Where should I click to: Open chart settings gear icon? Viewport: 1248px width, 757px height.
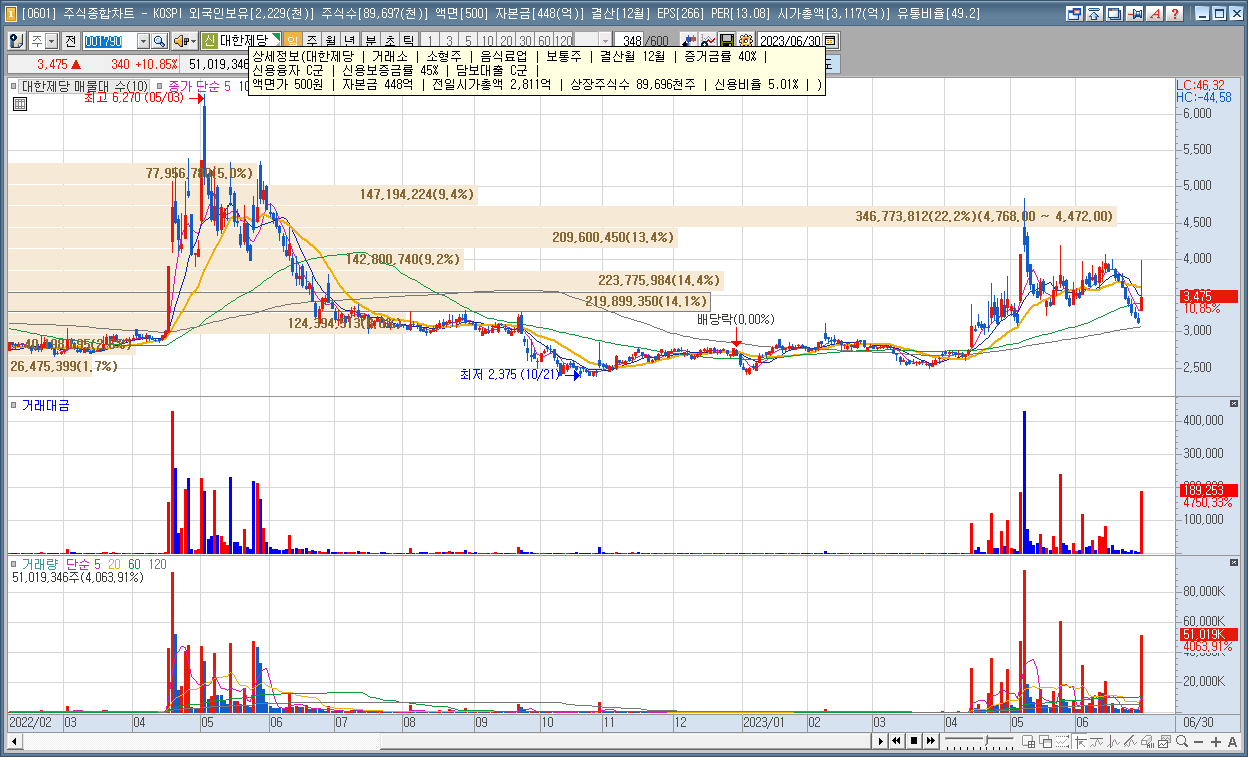click(x=746, y=41)
